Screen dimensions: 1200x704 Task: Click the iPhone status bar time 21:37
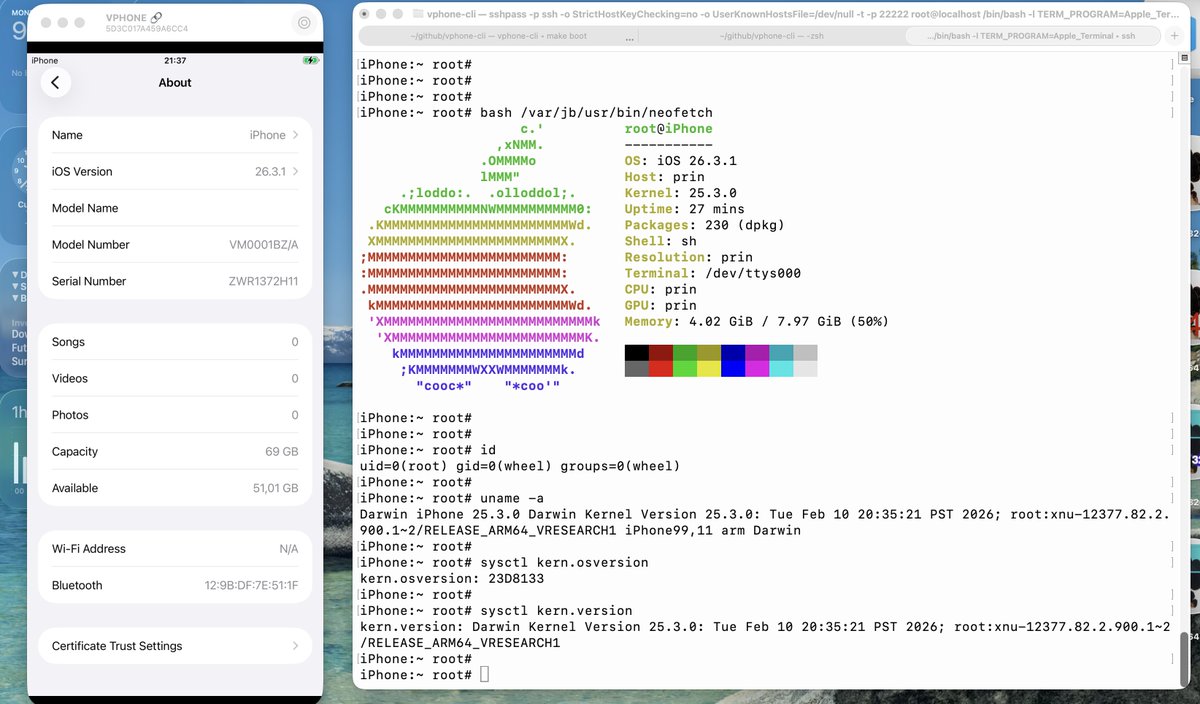point(175,61)
